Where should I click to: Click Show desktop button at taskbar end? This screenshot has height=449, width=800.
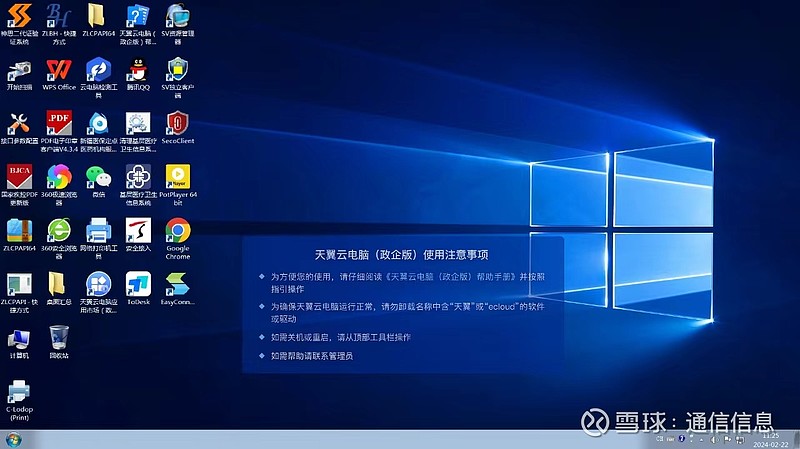[796, 440]
